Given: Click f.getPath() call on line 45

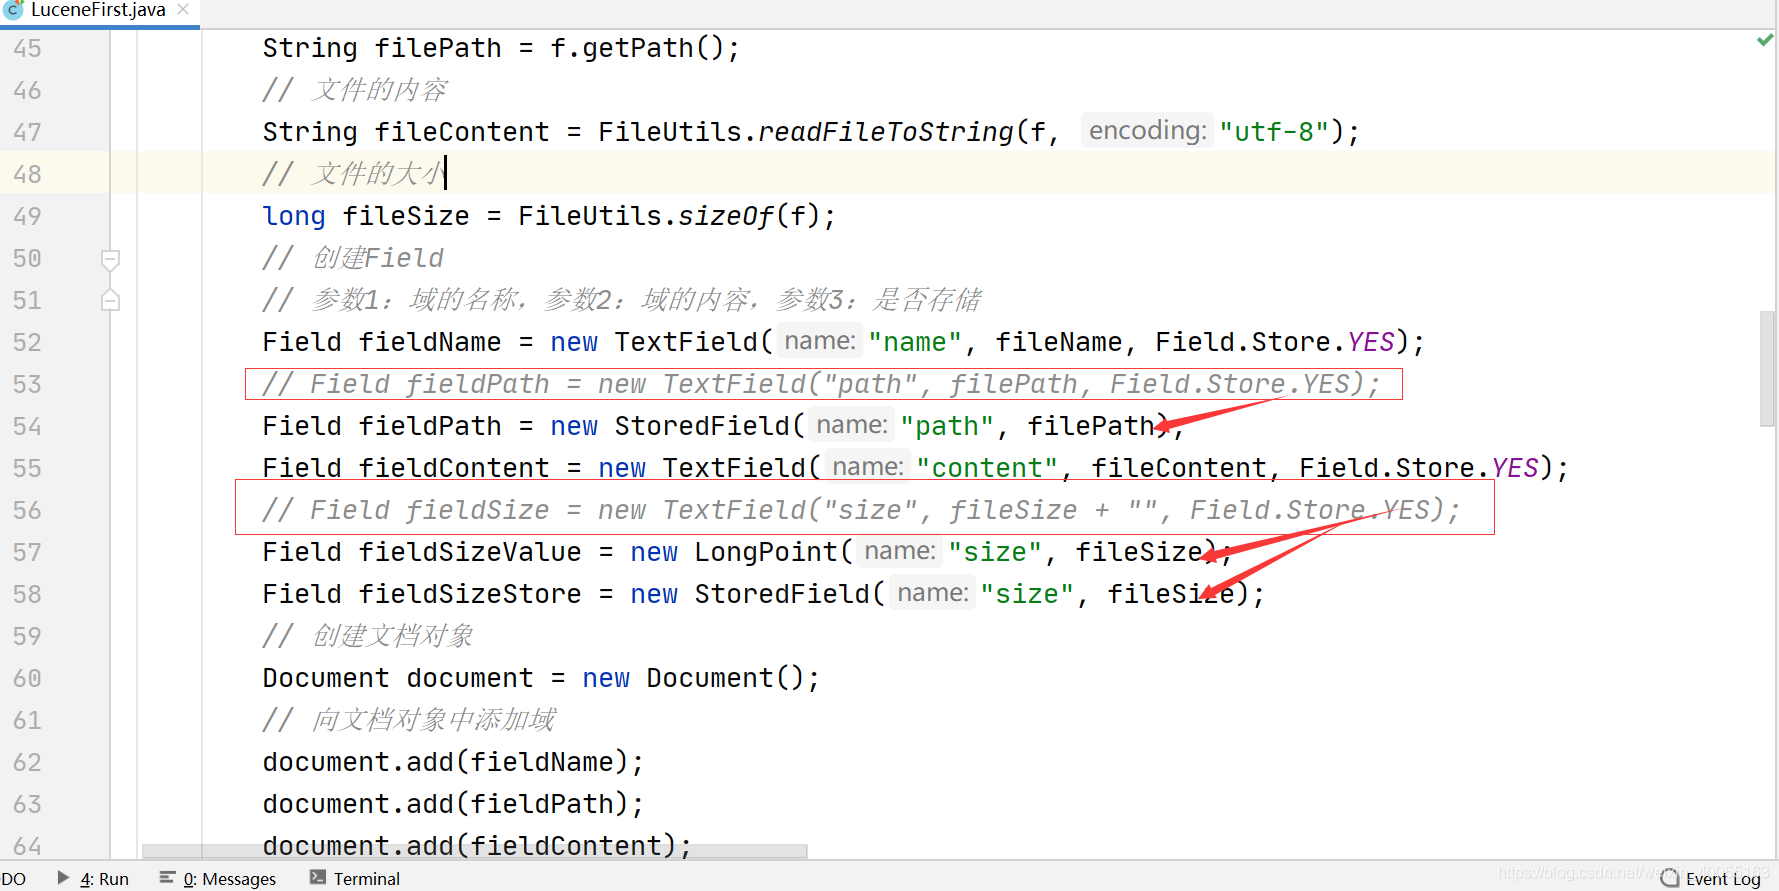Looking at the screenshot, I should [x=637, y=48].
